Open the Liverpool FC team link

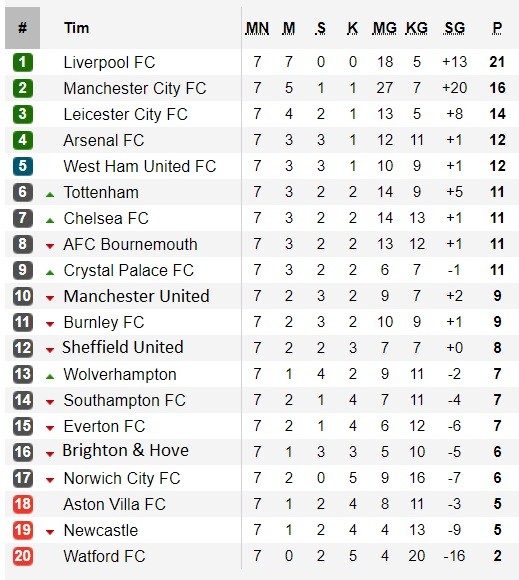click(109, 62)
